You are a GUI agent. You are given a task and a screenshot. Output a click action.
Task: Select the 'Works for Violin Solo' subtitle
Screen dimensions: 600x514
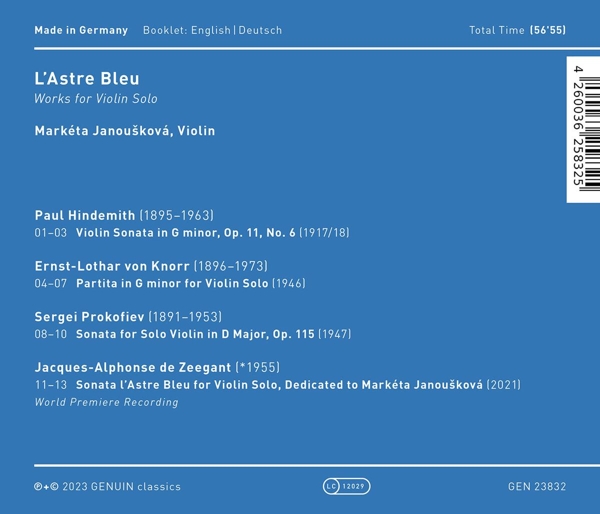(x=96, y=99)
